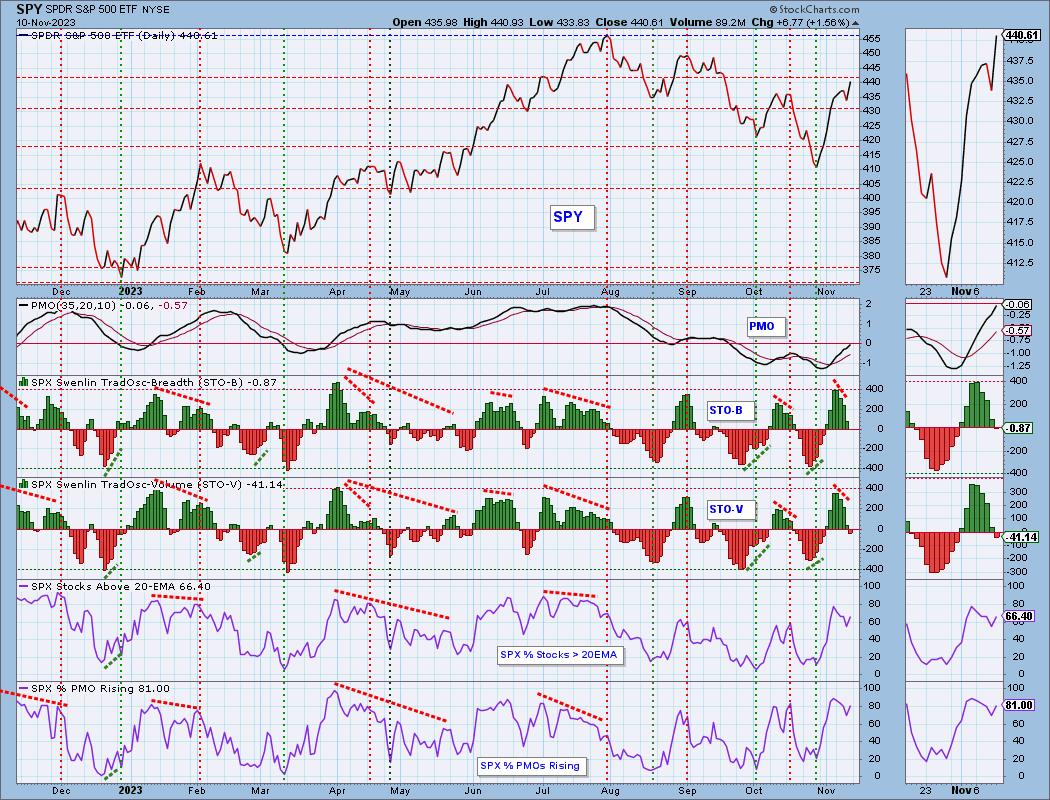Click the bold 2023 label on upper time axis
The image size is (1050, 800).
131,291
